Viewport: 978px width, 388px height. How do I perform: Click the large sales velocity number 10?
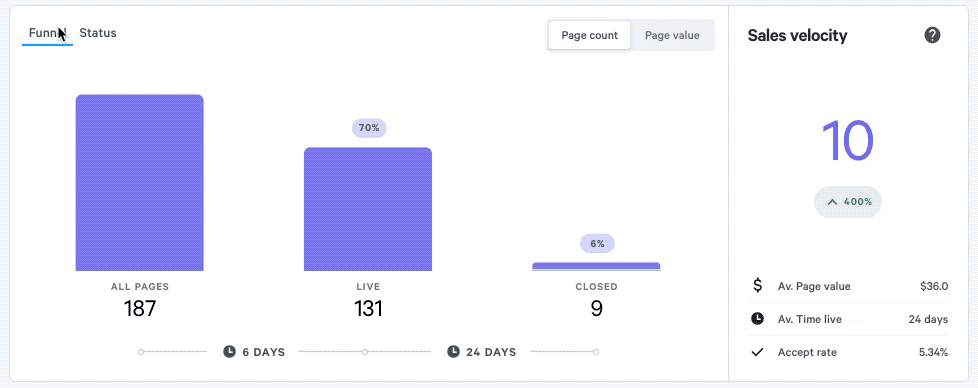848,140
